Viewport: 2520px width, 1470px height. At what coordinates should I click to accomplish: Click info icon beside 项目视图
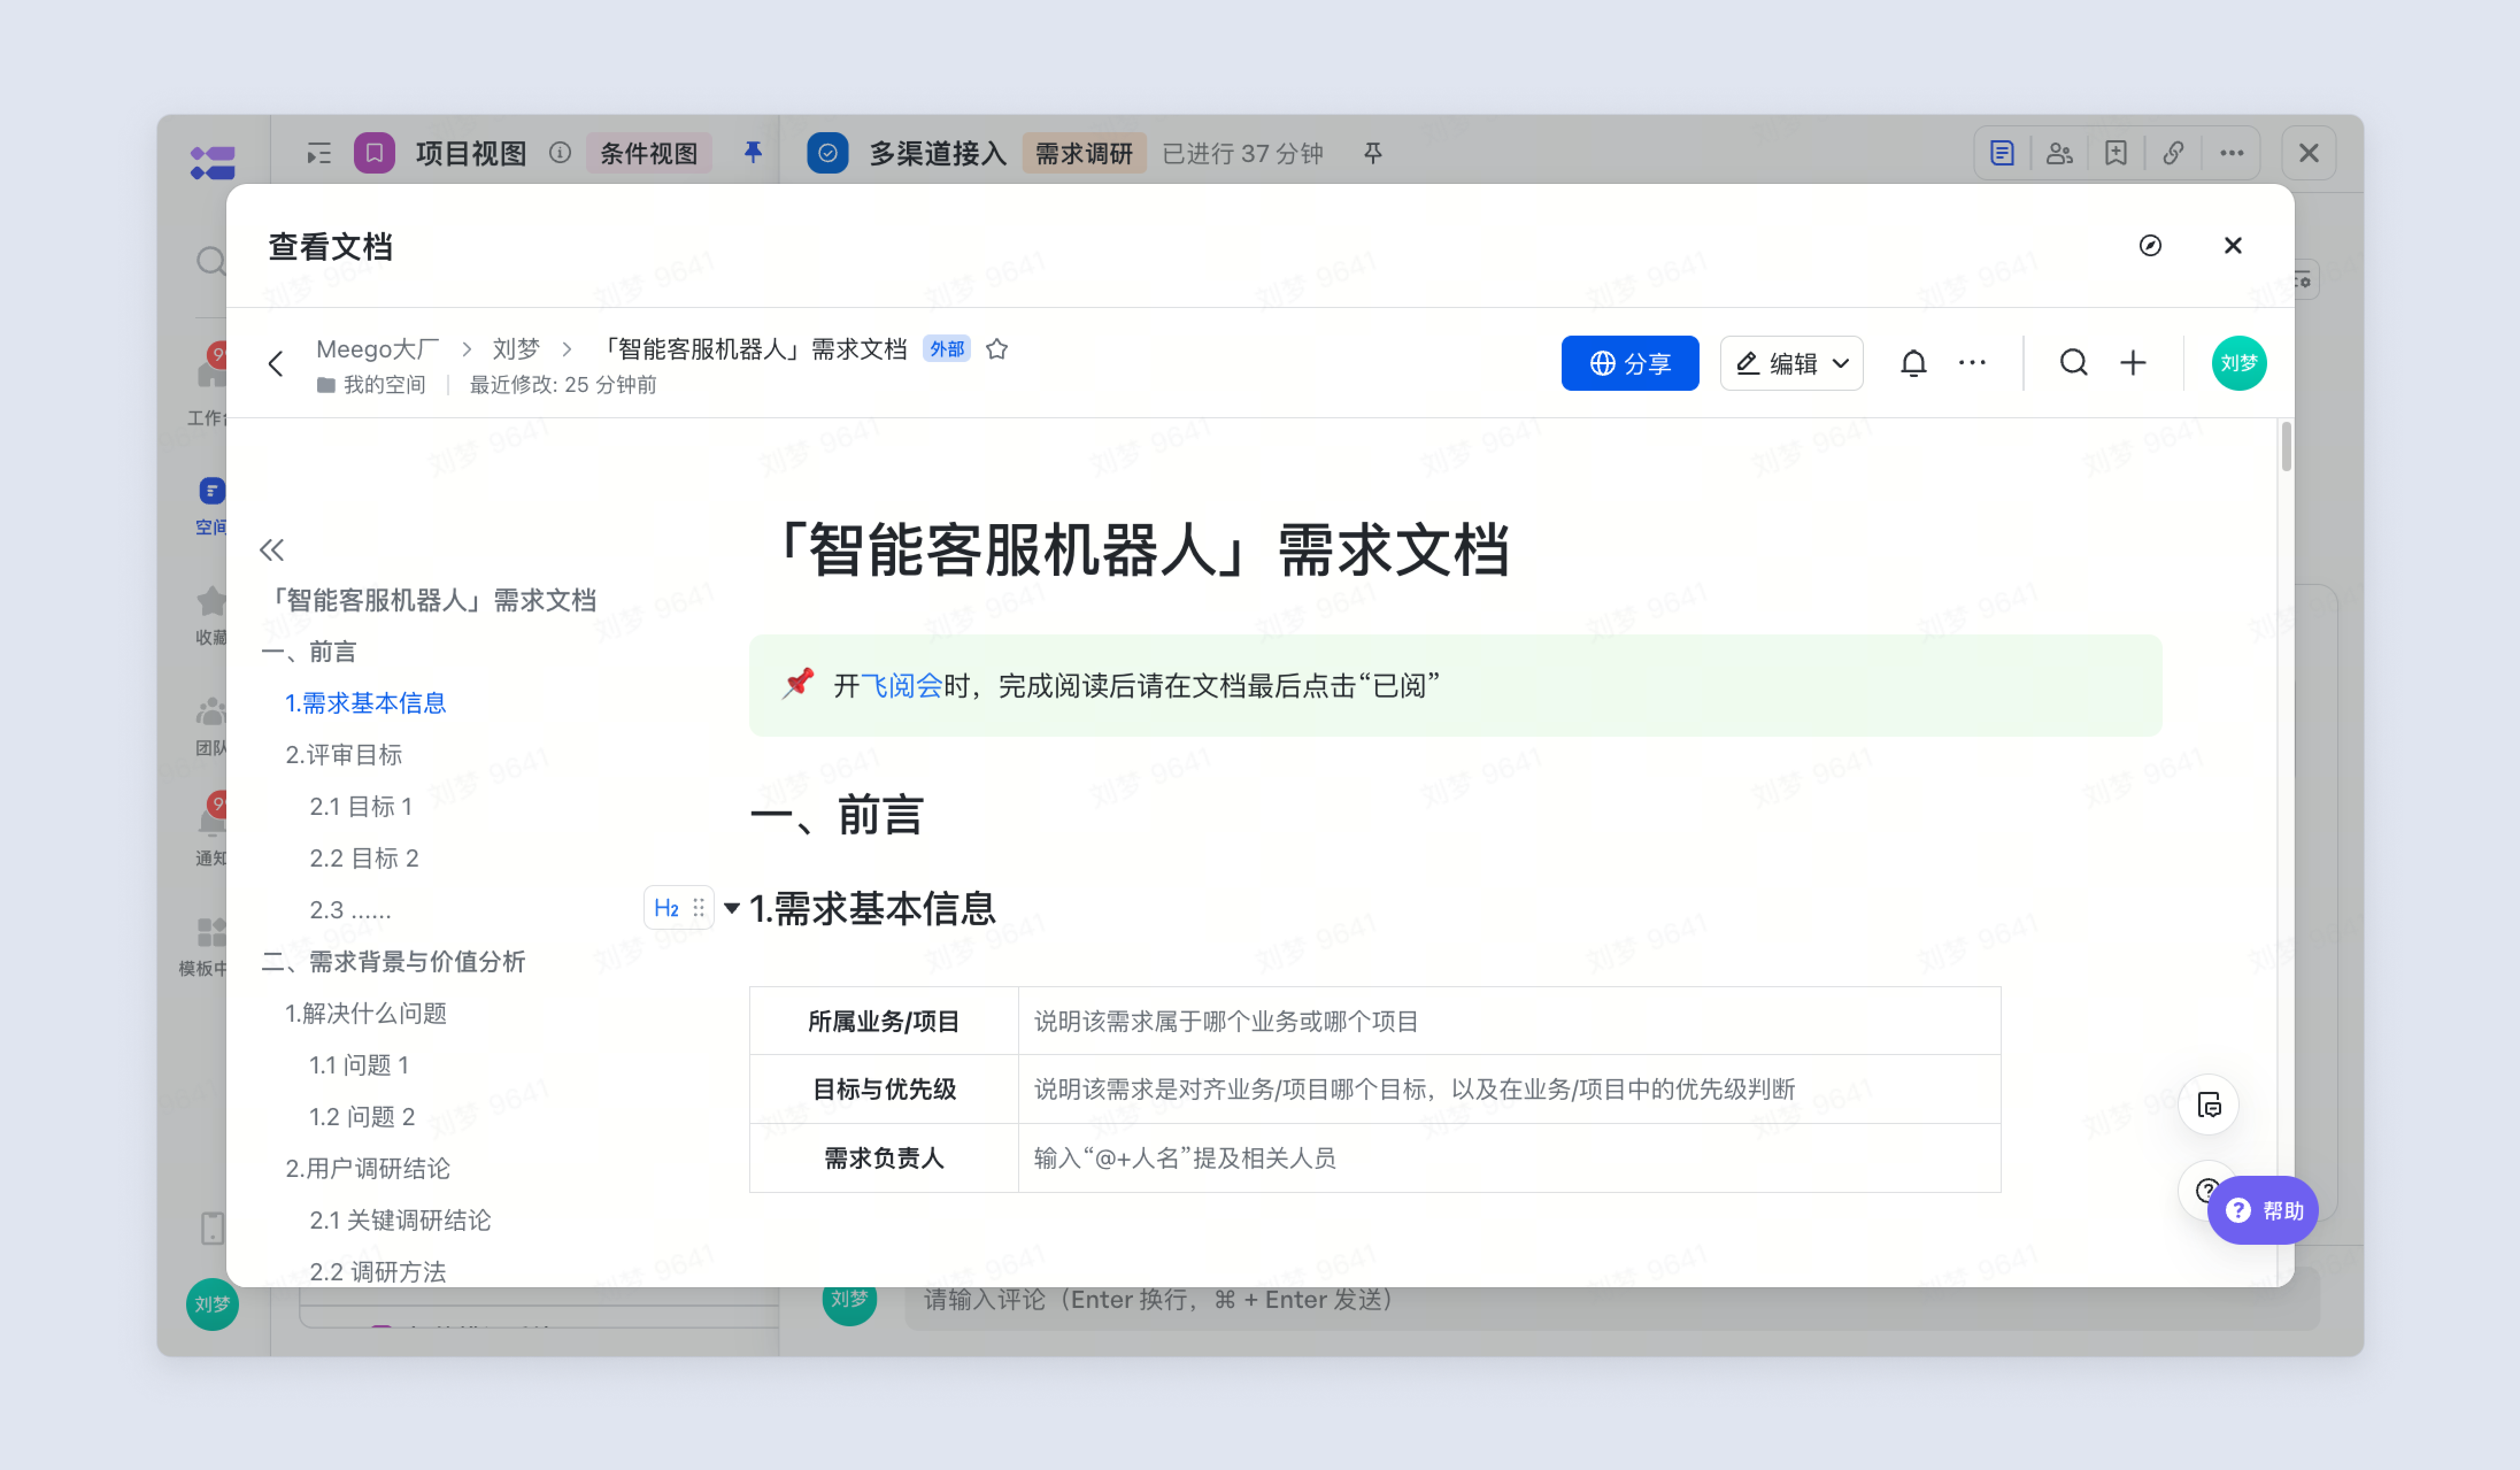pos(560,153)
